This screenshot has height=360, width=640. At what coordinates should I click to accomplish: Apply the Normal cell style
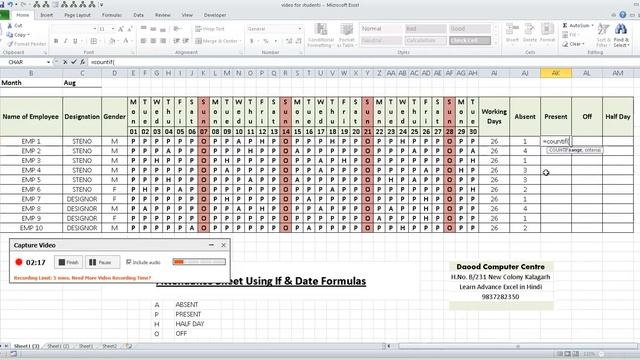click(381, 29)
